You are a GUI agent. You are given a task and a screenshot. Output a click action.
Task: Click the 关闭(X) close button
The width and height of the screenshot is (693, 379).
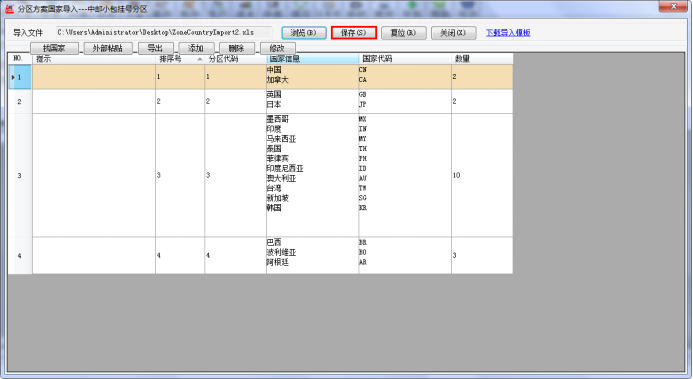point(453,33)
